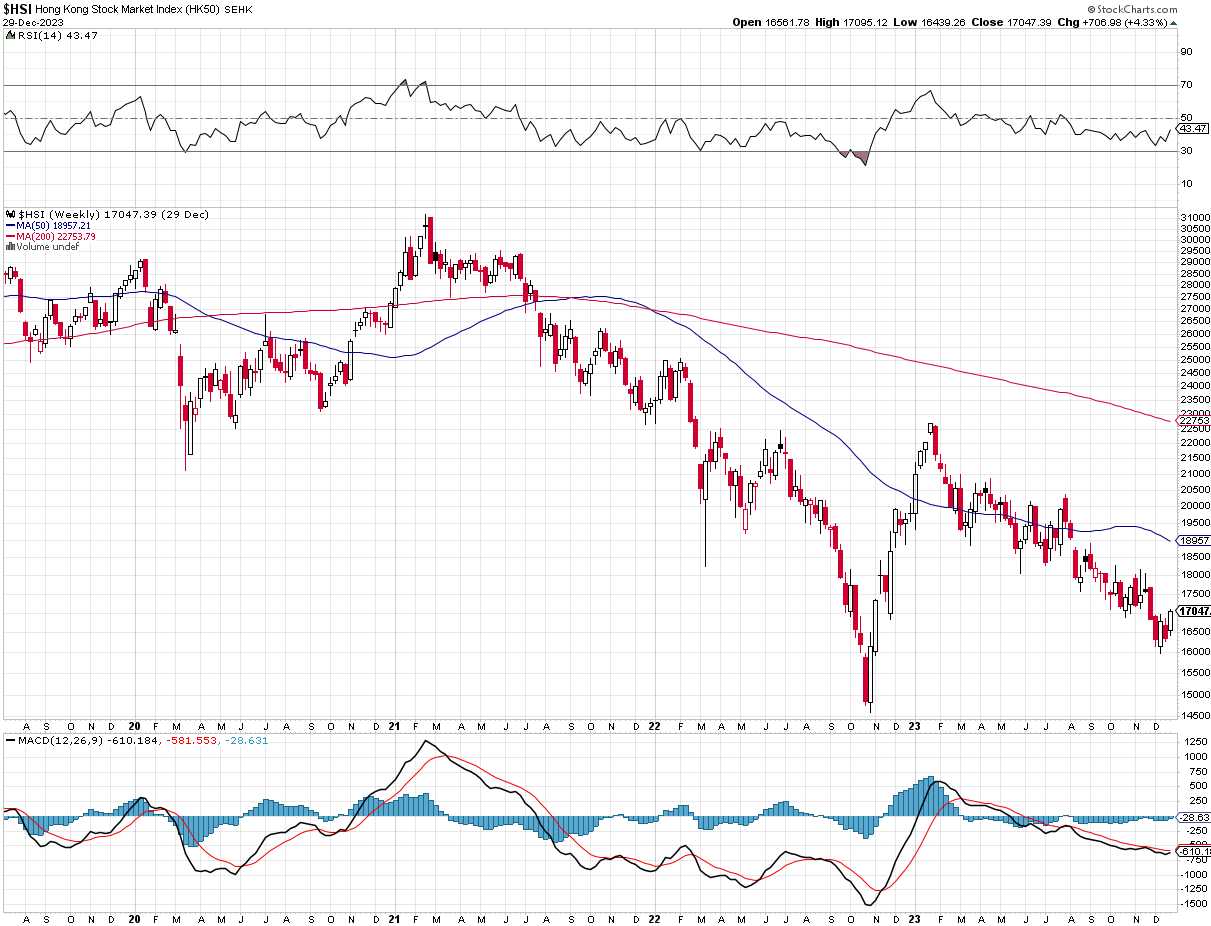Click the black MACD legend line marker
This screenshot has height=926, width=1211.
10,740
